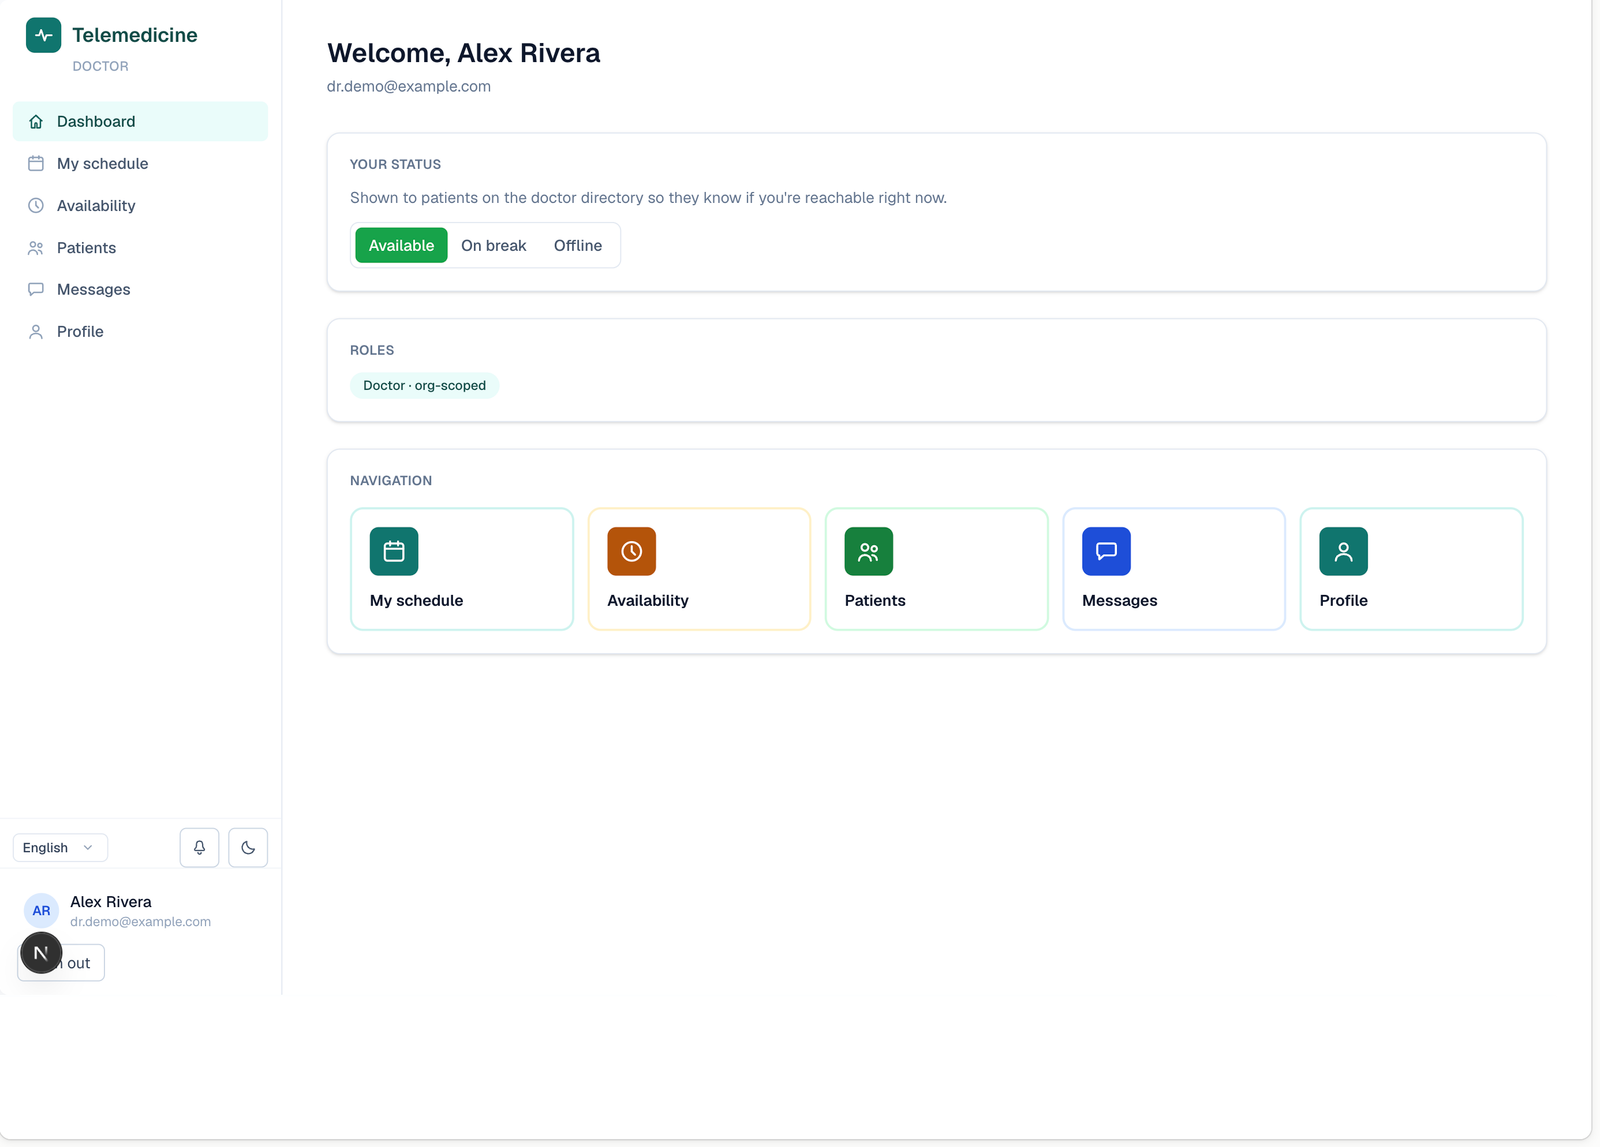Image resolution: width=1600 pixels, height=1147 pixels.
Task: Click the blue chat icon on Messages card
Action: coord(1106,551)
